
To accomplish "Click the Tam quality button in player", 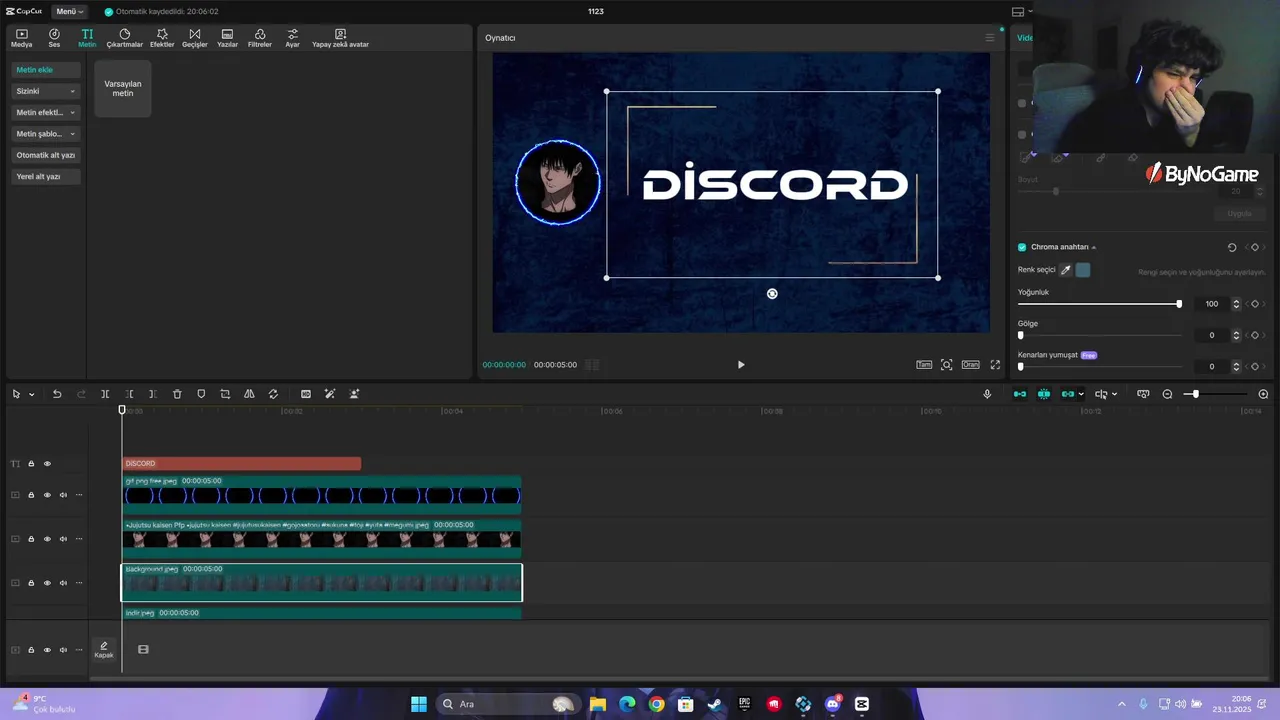I will 924,365.
